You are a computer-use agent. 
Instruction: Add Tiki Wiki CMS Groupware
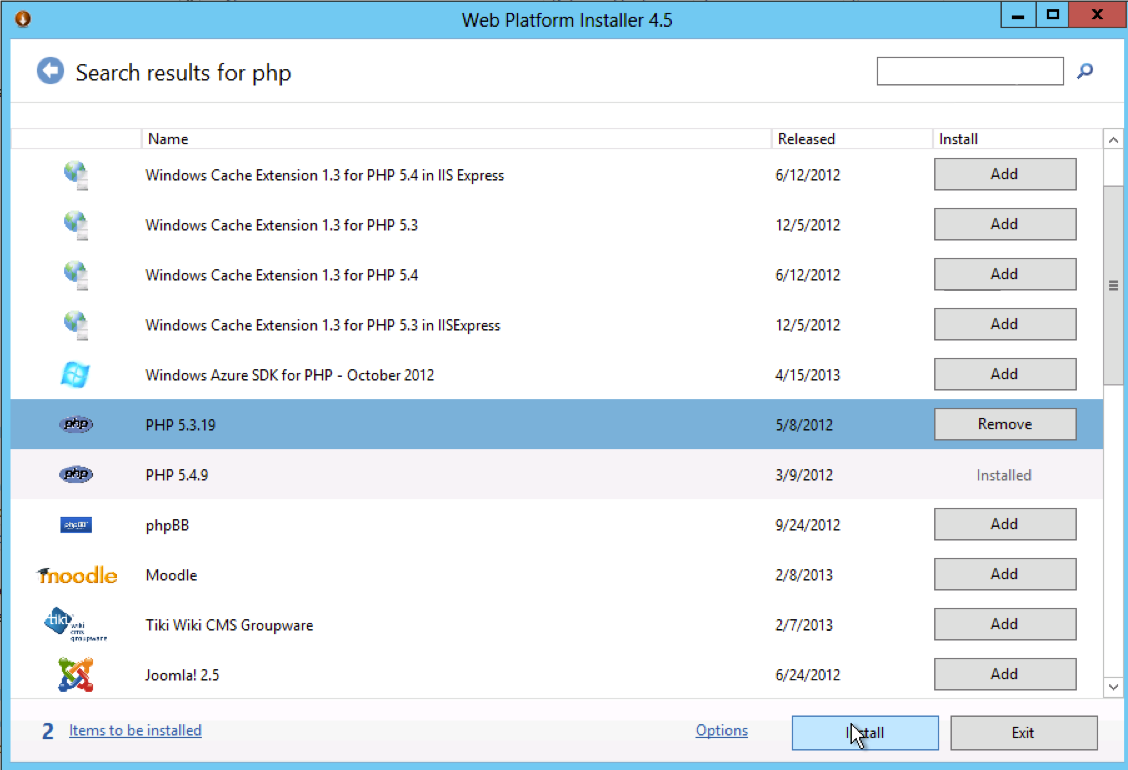click(x=1005, y=624)
